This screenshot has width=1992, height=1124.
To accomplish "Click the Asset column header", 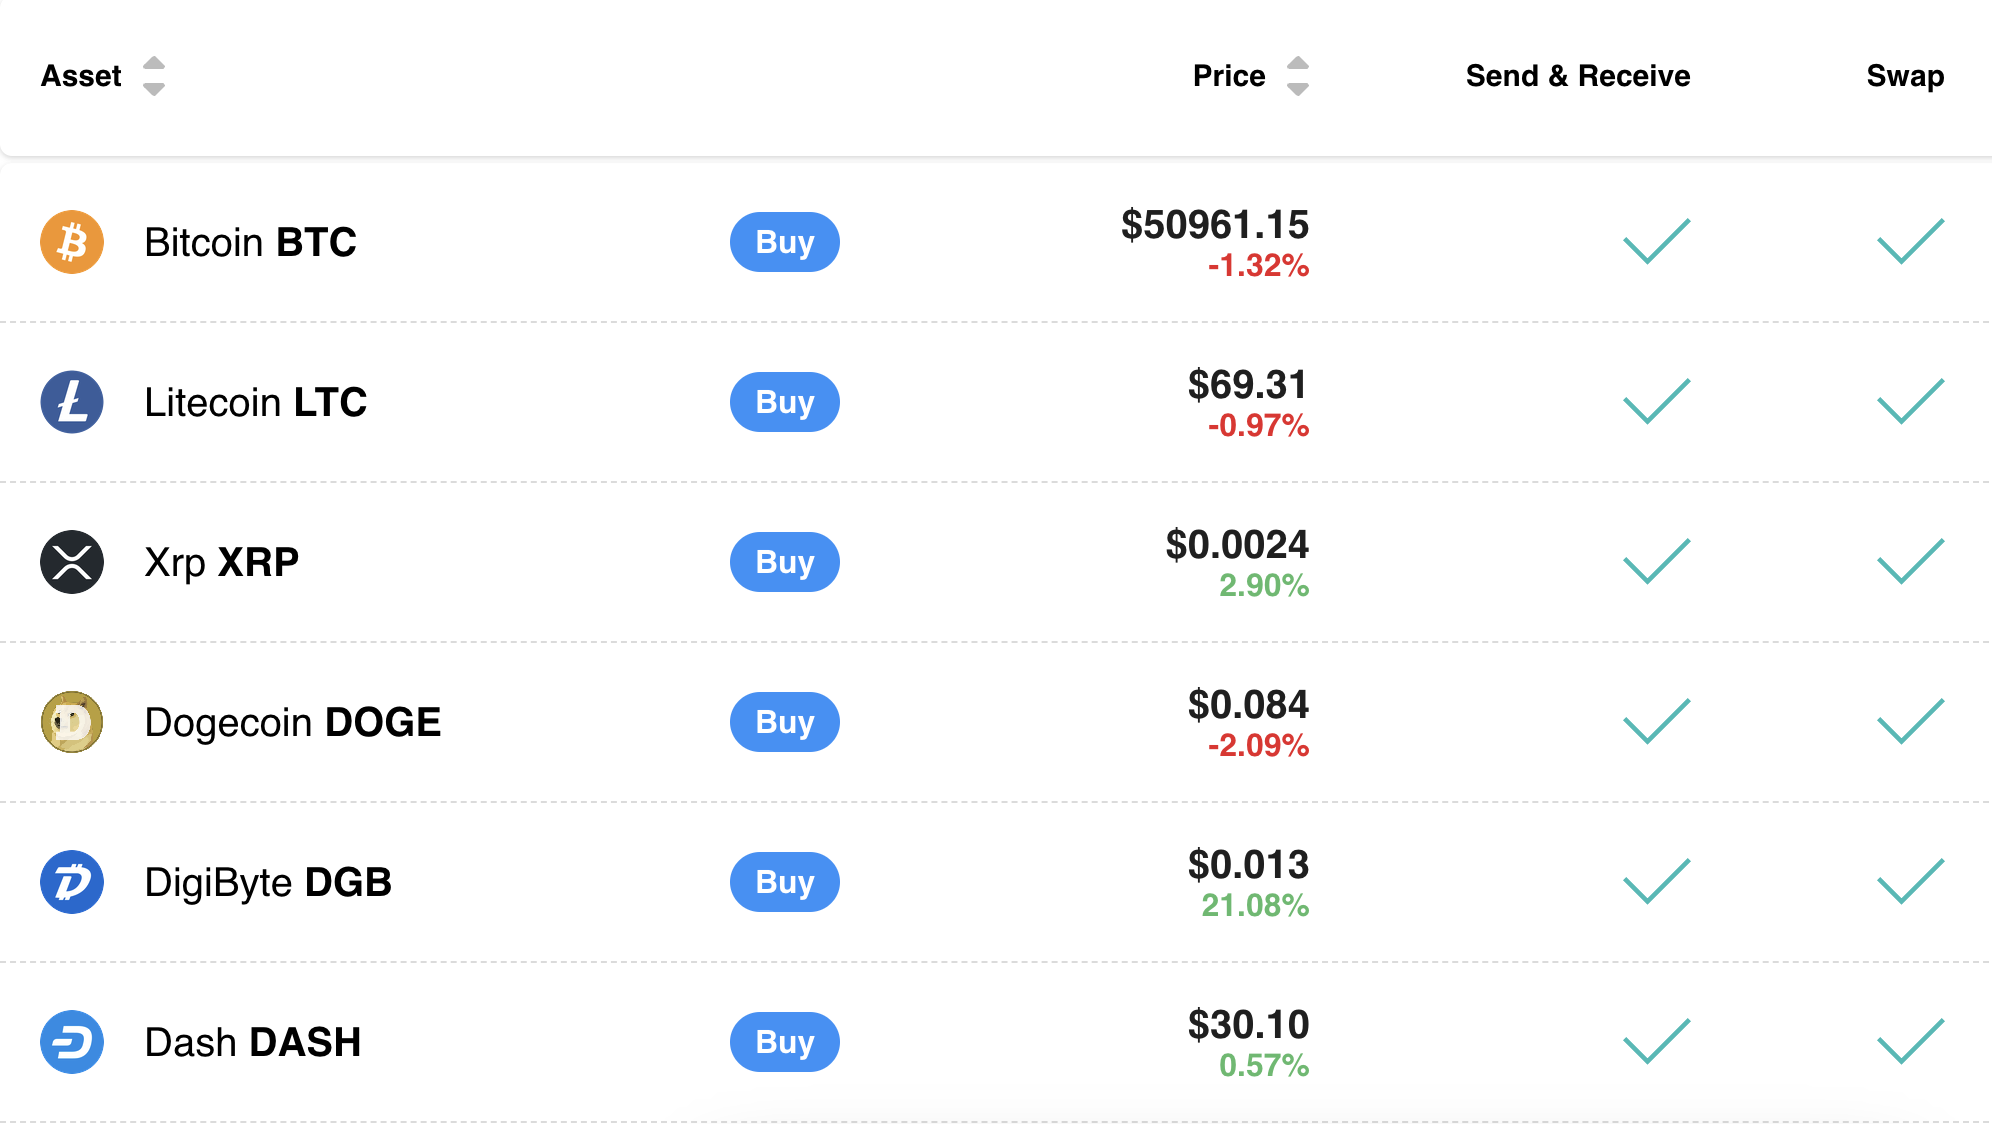I will coord(81,76).
